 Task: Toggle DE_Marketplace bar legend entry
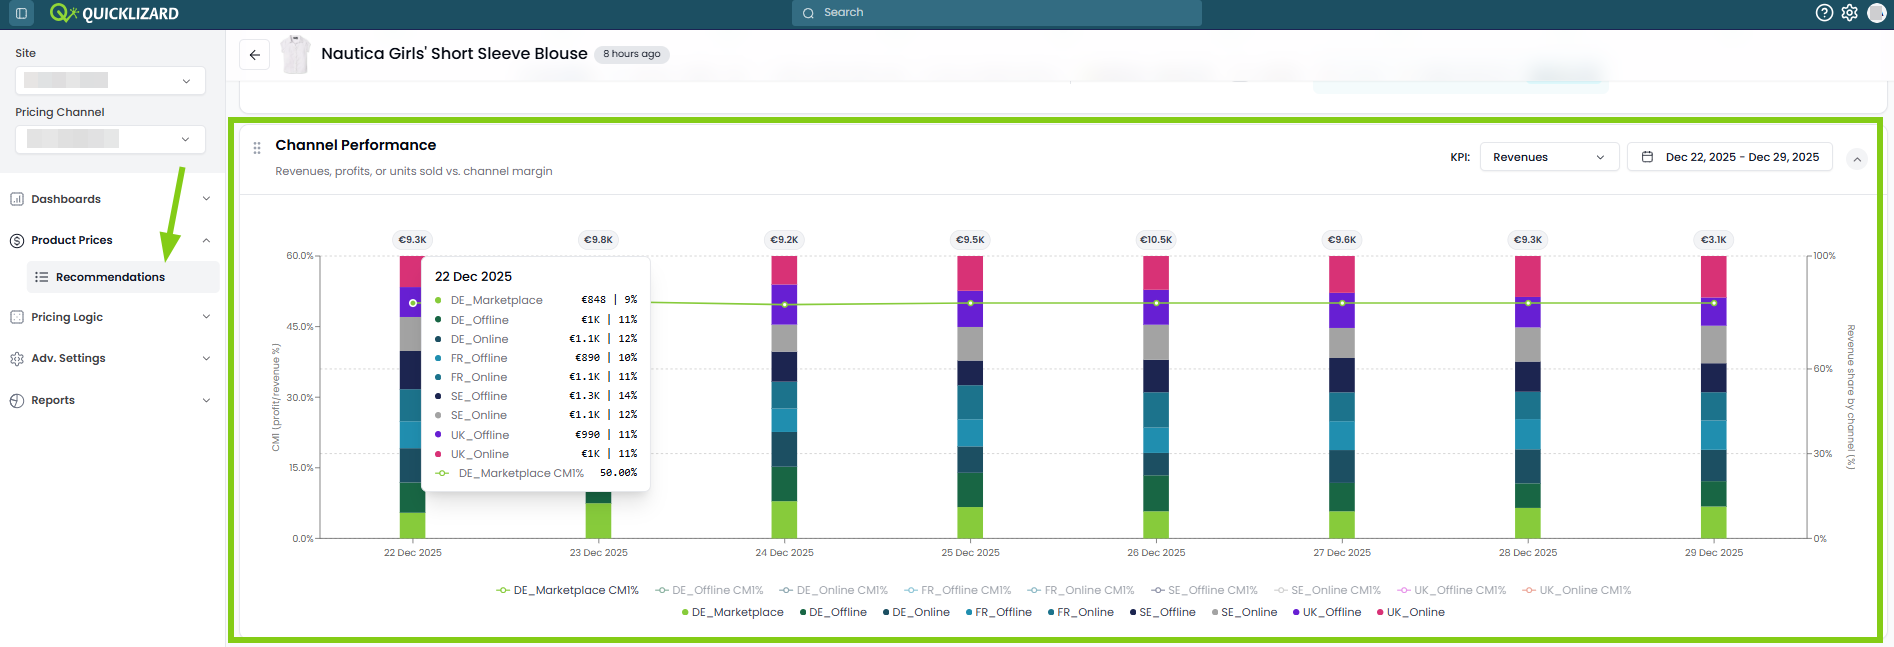coord(732,612)
